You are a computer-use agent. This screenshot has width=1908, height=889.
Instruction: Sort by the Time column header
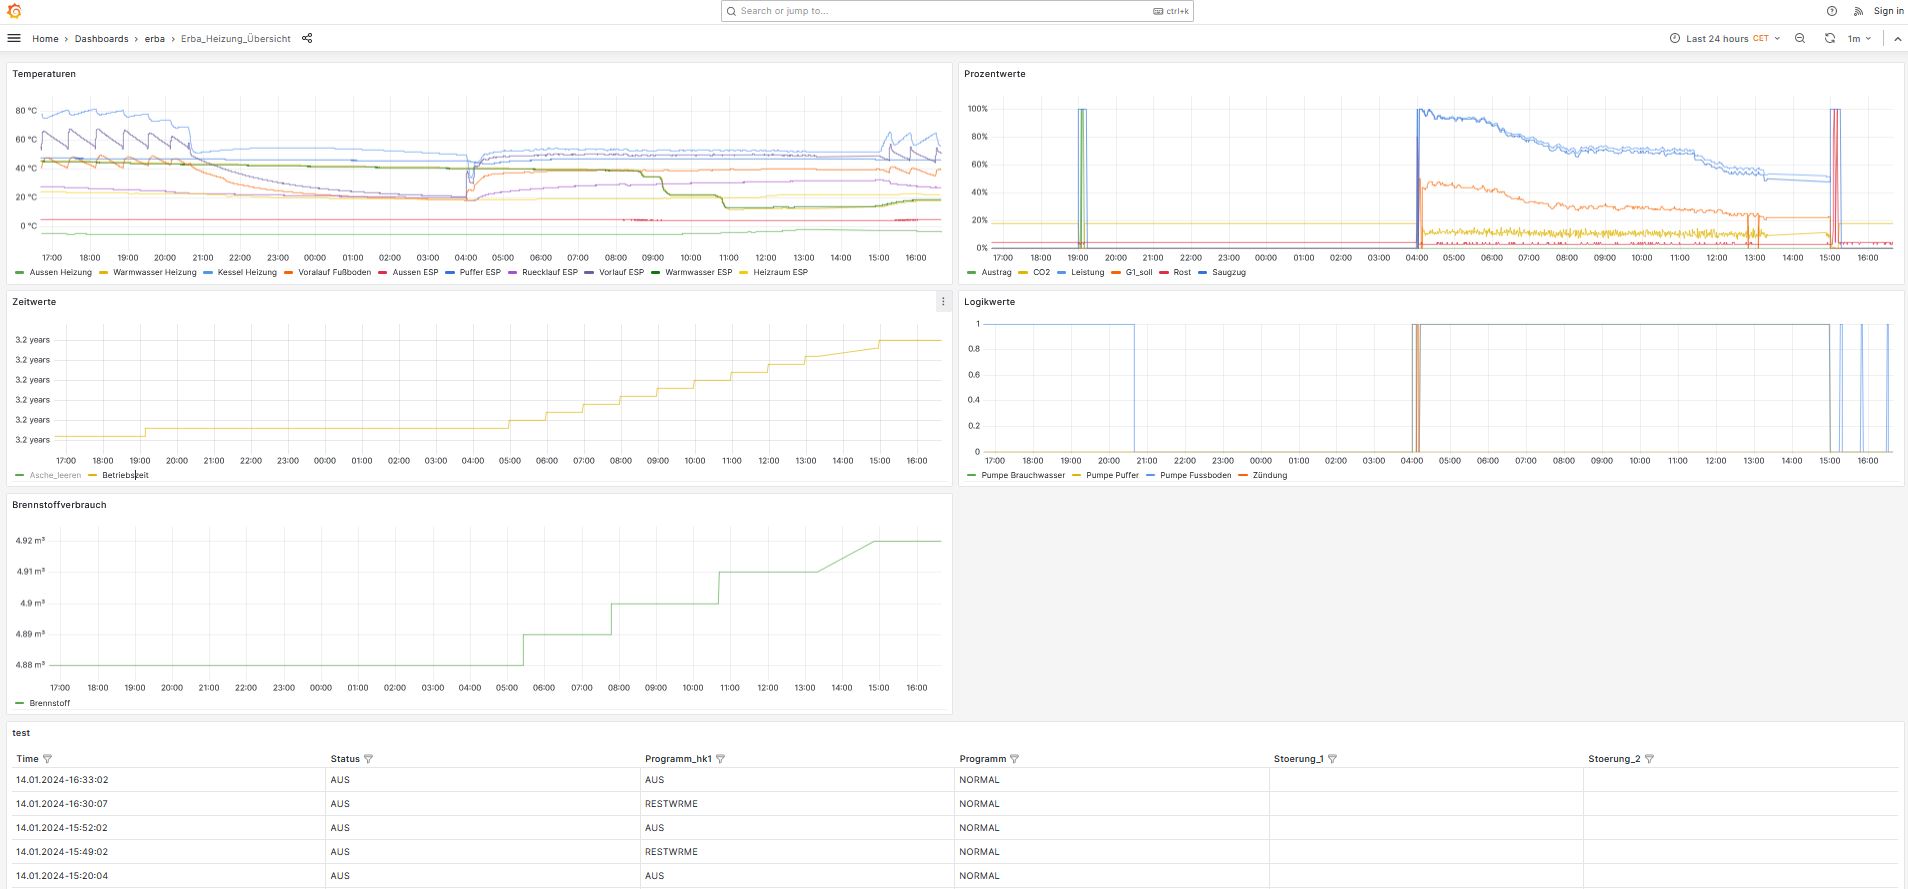coord(27,759)
